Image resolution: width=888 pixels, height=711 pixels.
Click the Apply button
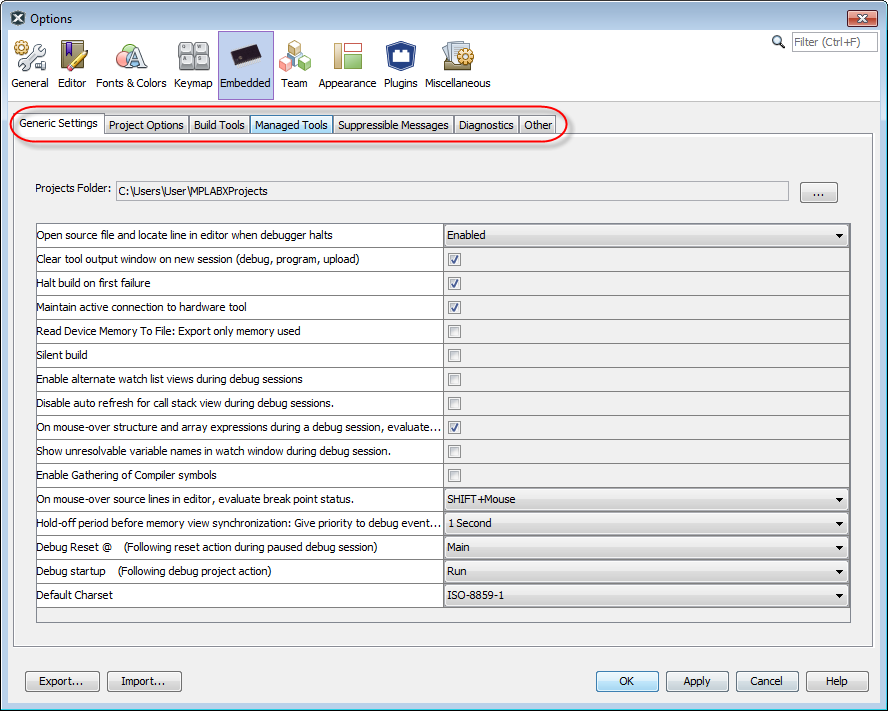pyautogui.click(x=697, y=681)
